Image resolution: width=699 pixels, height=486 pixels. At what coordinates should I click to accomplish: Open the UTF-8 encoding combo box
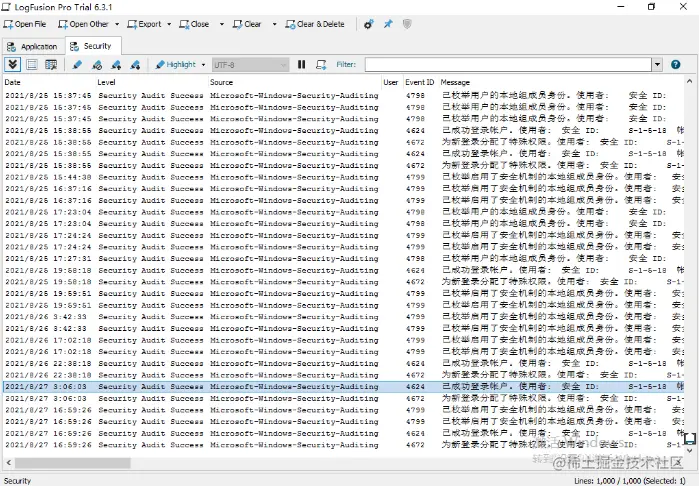click(x=250, y=65)
